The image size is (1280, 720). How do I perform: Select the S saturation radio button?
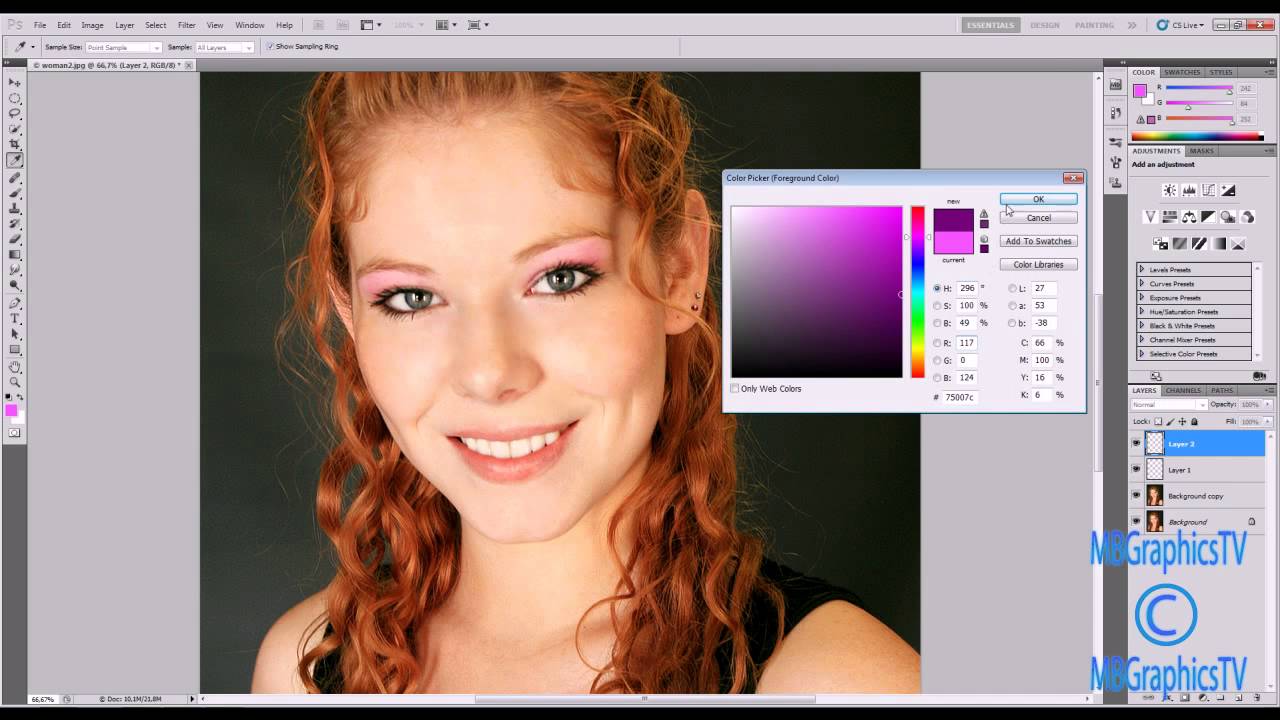937,305
